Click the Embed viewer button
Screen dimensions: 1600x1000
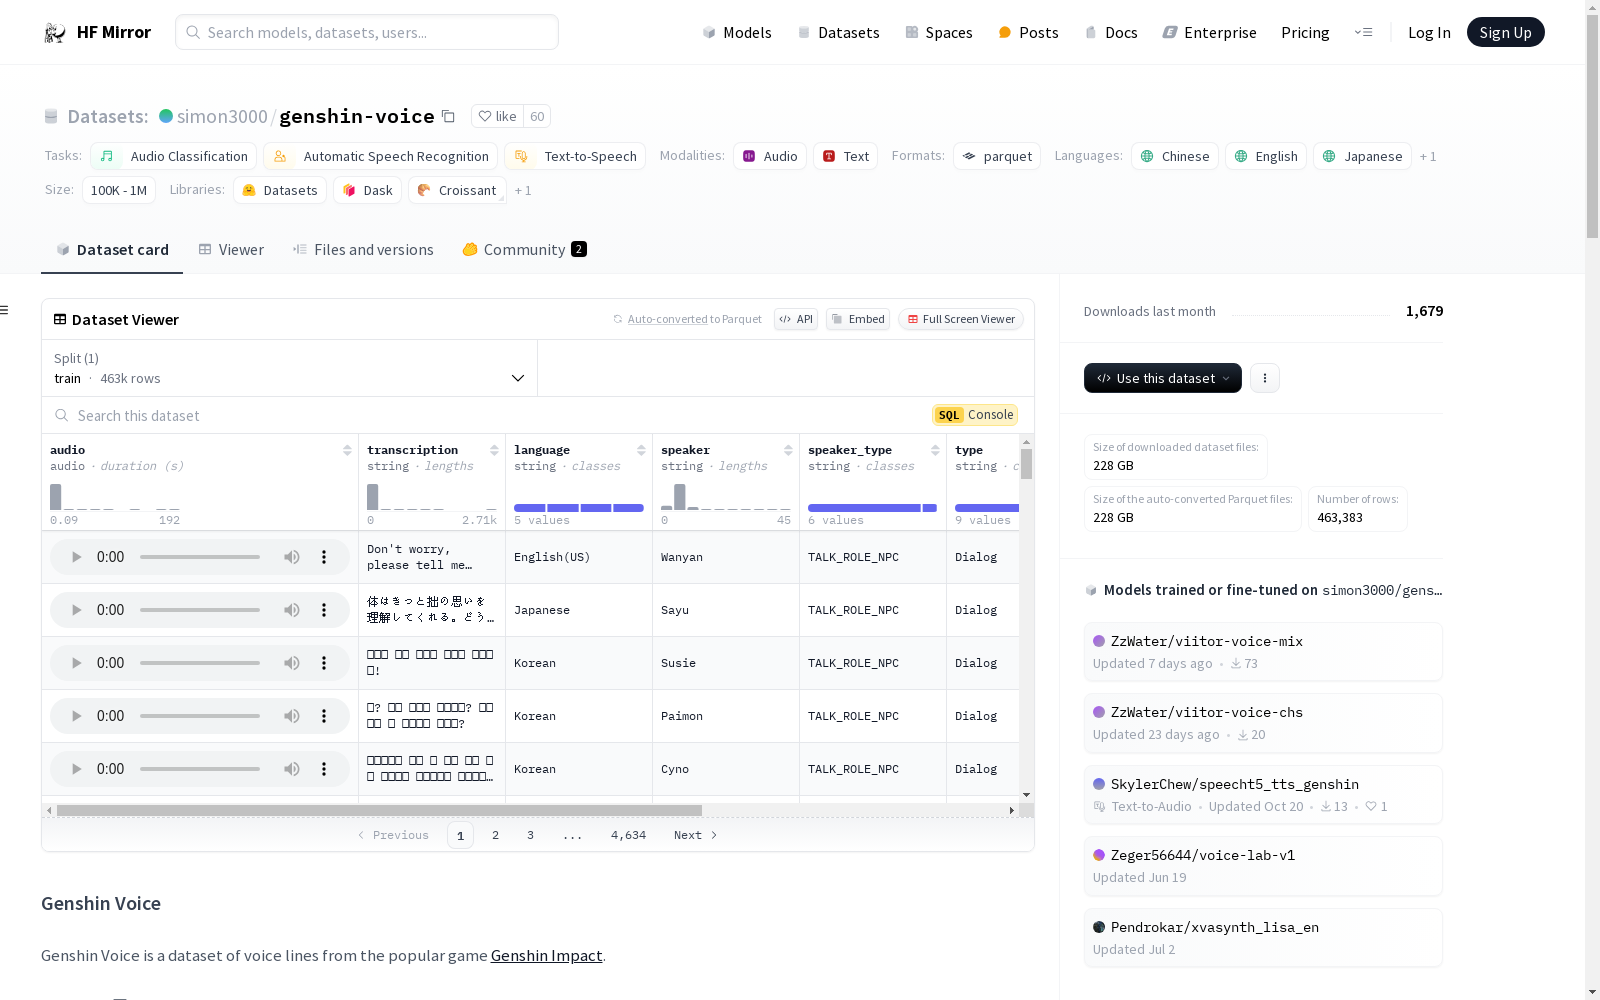click(858, 319)
